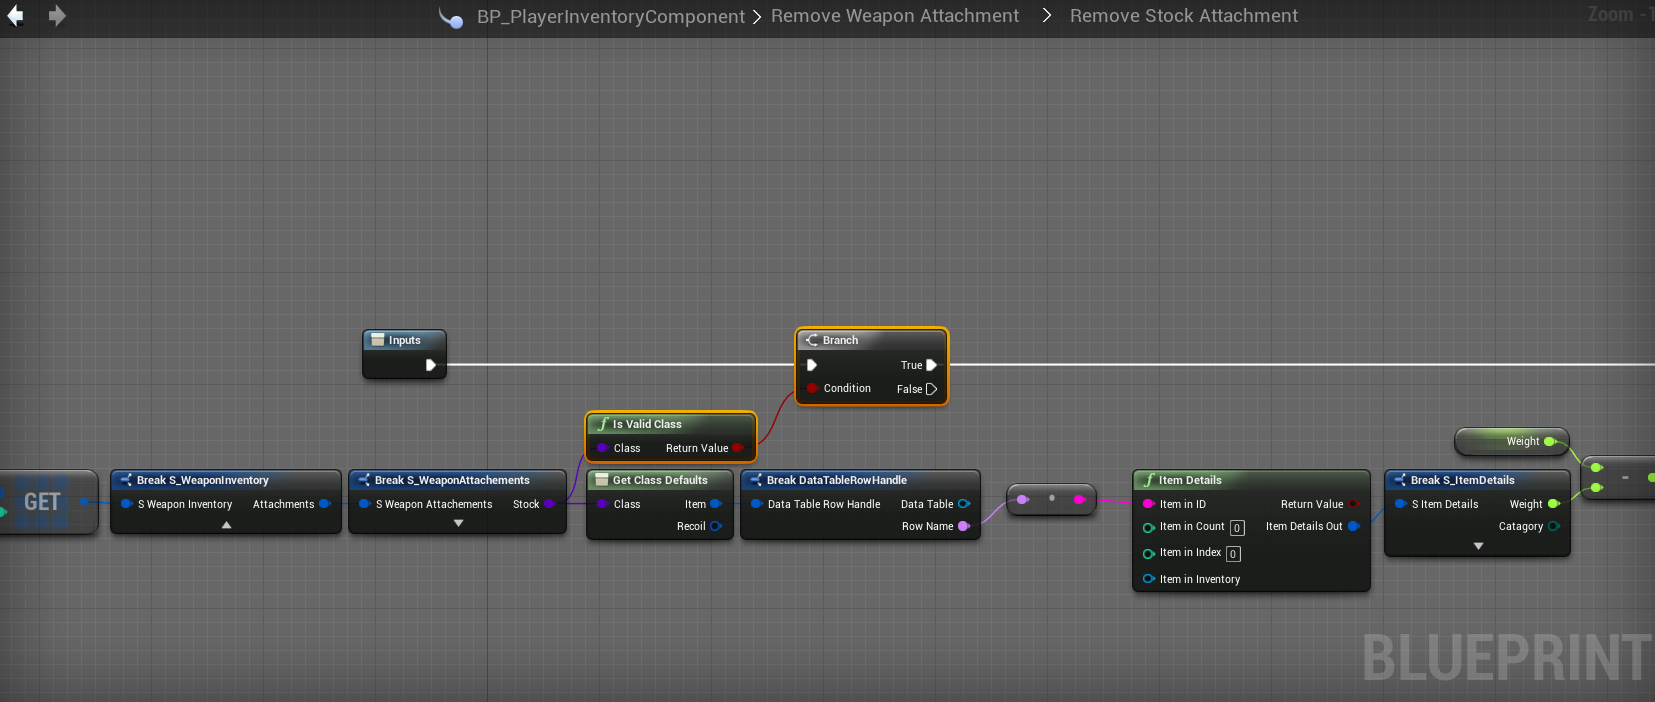Click the Get Class Defaults node icon
1655x702 pixels.
(x=602, y=480)
